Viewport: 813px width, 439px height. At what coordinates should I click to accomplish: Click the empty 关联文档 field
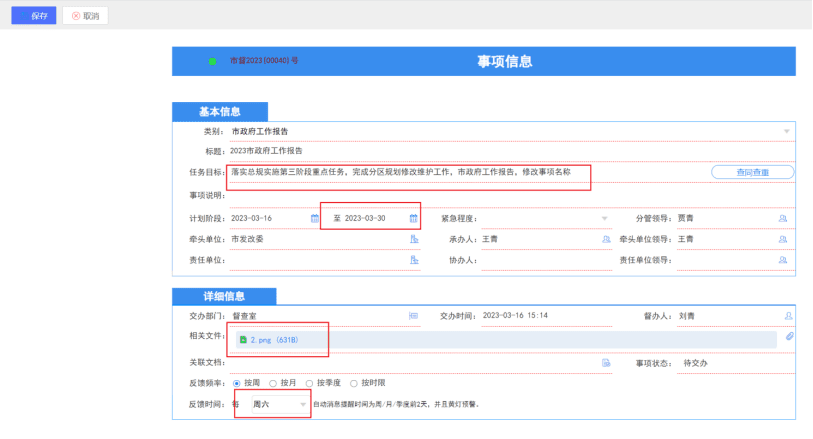[415, 363]
